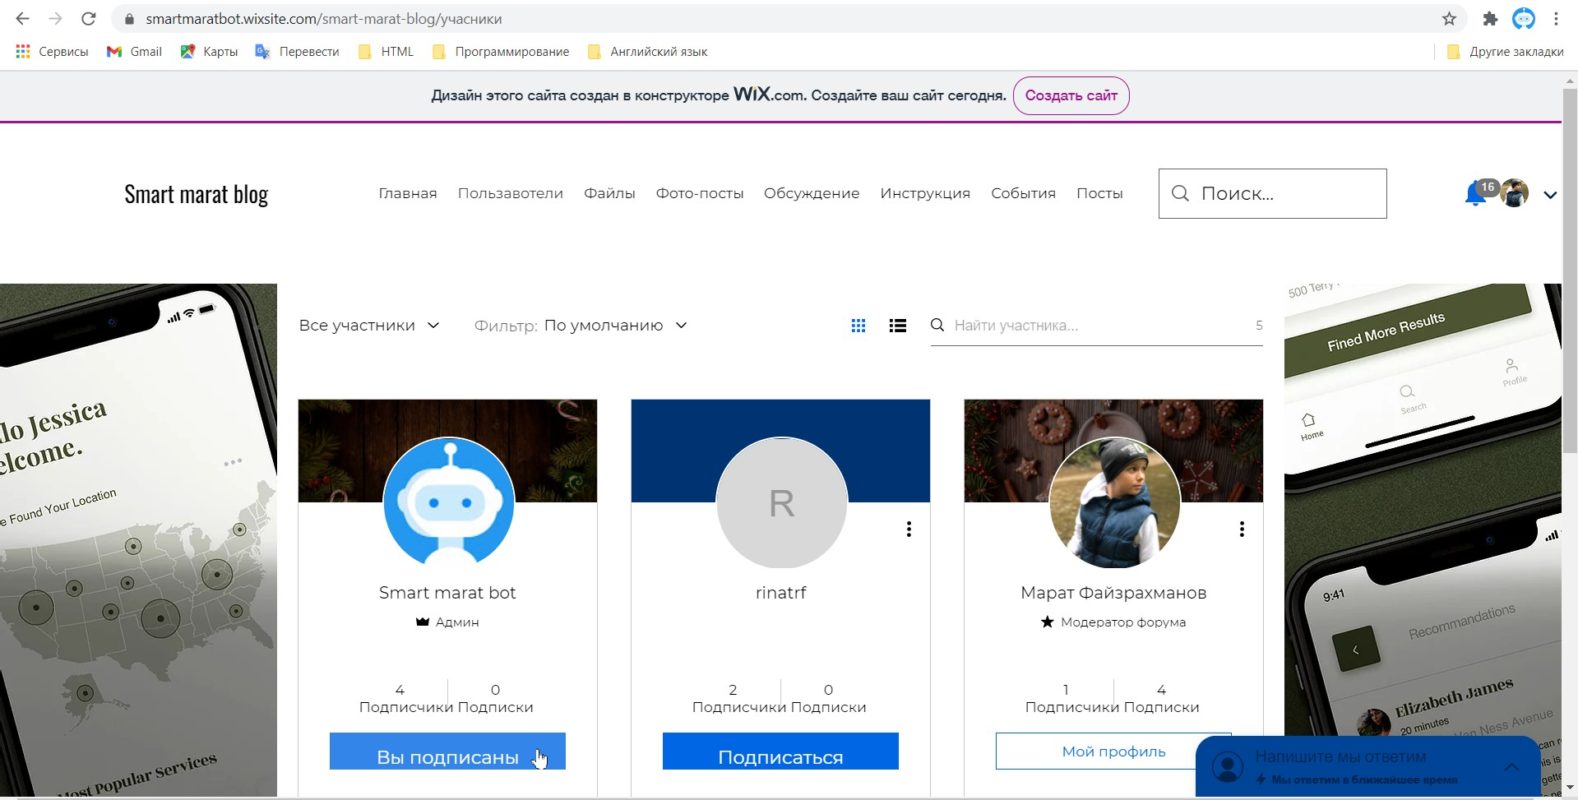The width and height of the screenshot is (1578, 800).
Task: Open Сервисы apps grid bookmark
Action: [52, 51]
